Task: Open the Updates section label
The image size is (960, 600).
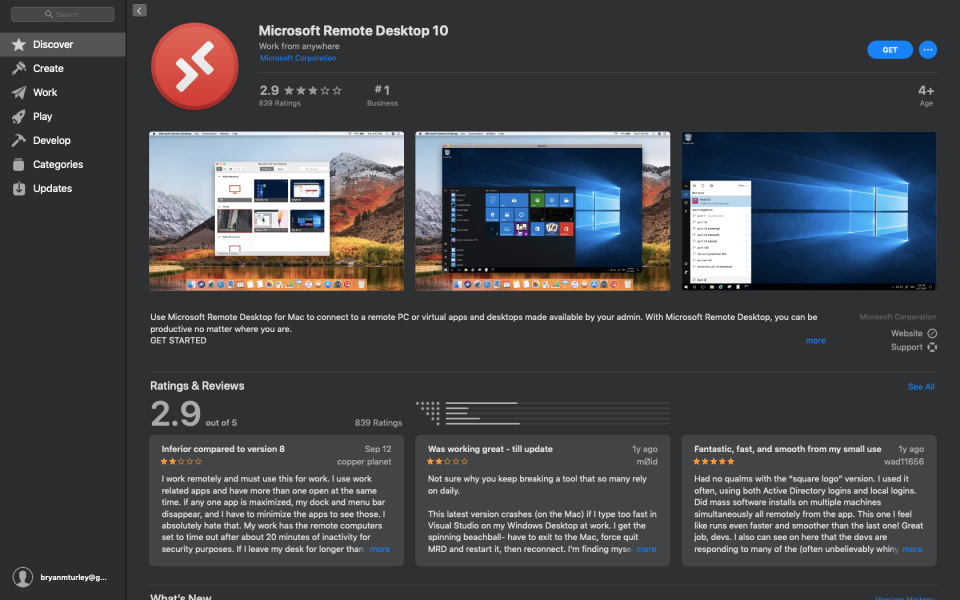Action: click(53, 189)
